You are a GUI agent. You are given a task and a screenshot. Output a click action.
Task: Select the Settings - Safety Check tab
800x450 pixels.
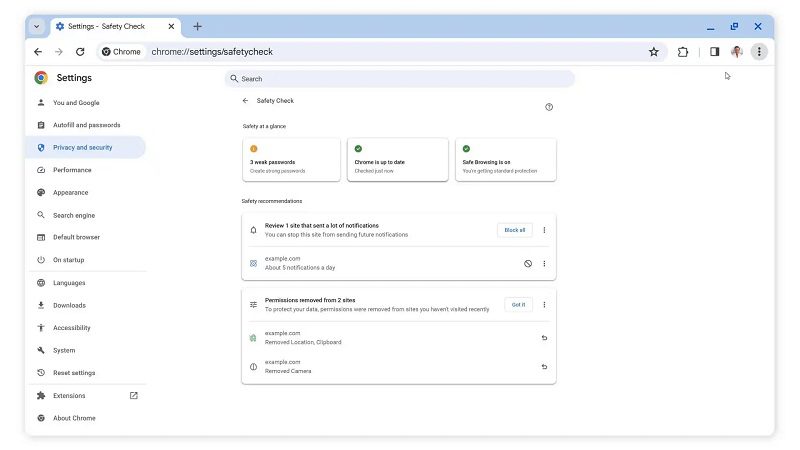115,27
